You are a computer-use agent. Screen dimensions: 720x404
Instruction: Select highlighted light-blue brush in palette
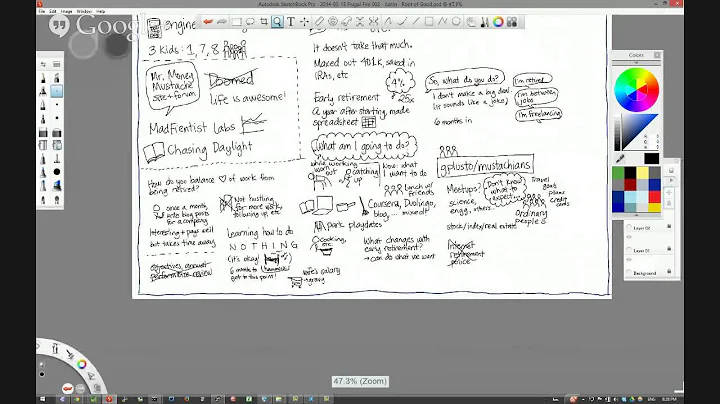[56, 91]
